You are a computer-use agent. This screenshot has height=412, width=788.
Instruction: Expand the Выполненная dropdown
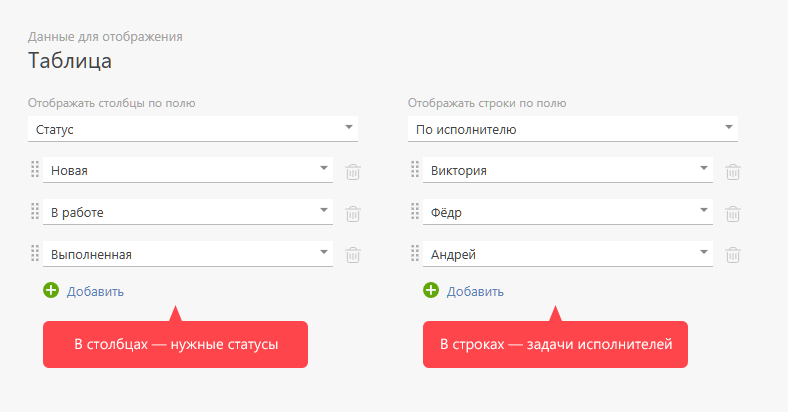tap(188, 254)
